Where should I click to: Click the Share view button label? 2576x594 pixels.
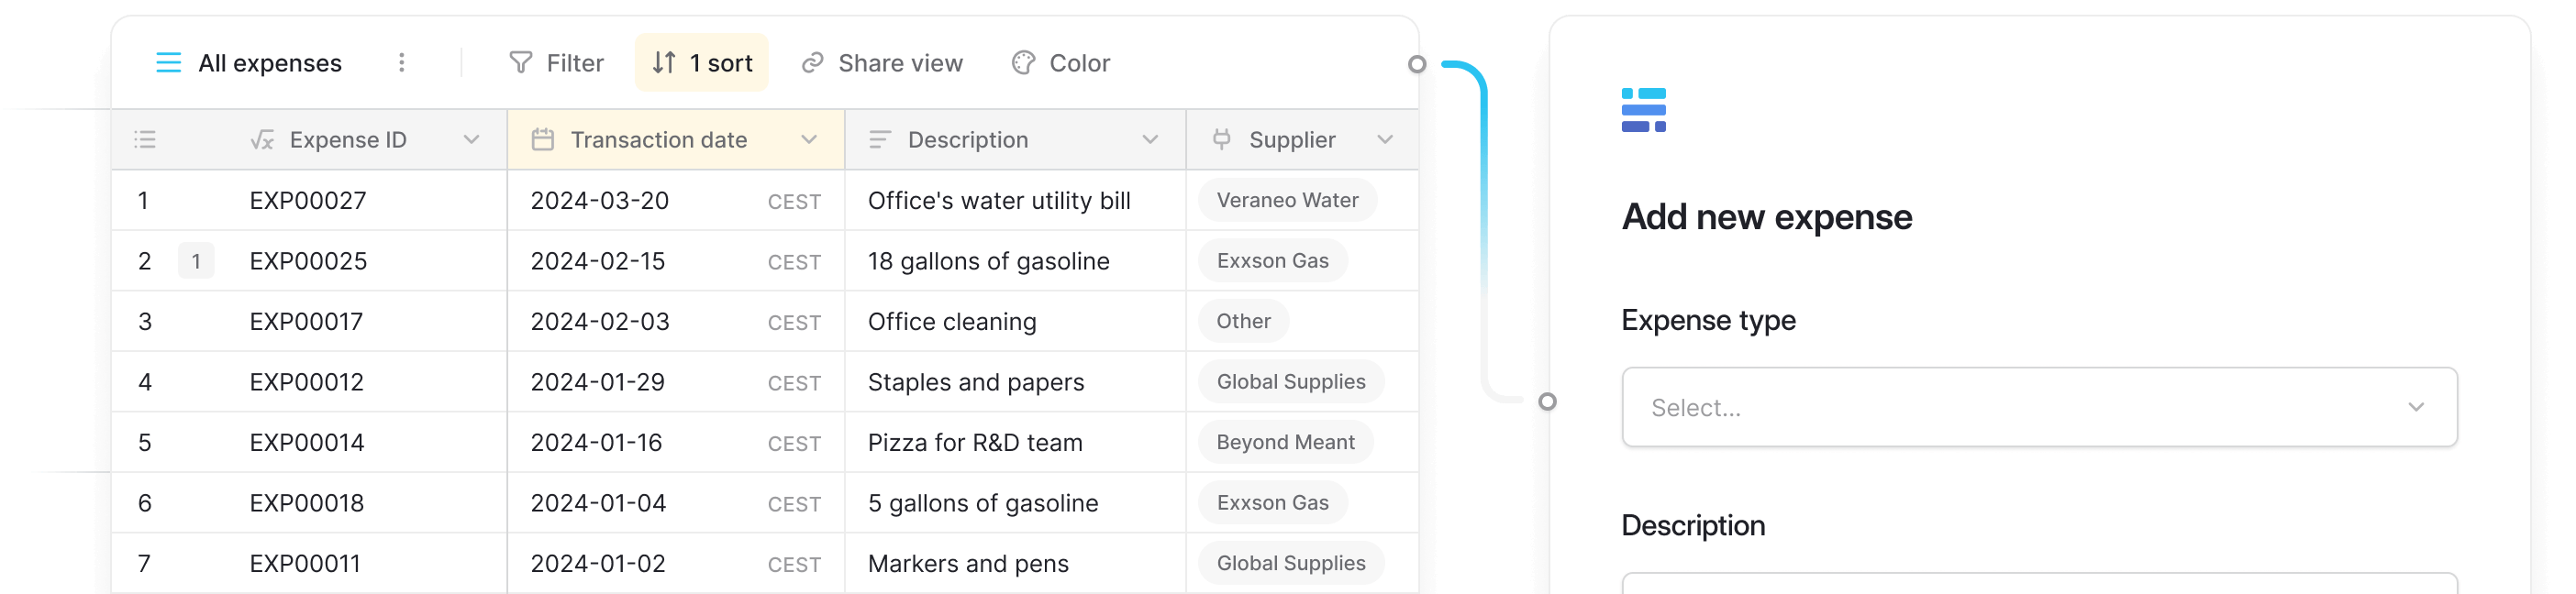[x=900, y=63]
